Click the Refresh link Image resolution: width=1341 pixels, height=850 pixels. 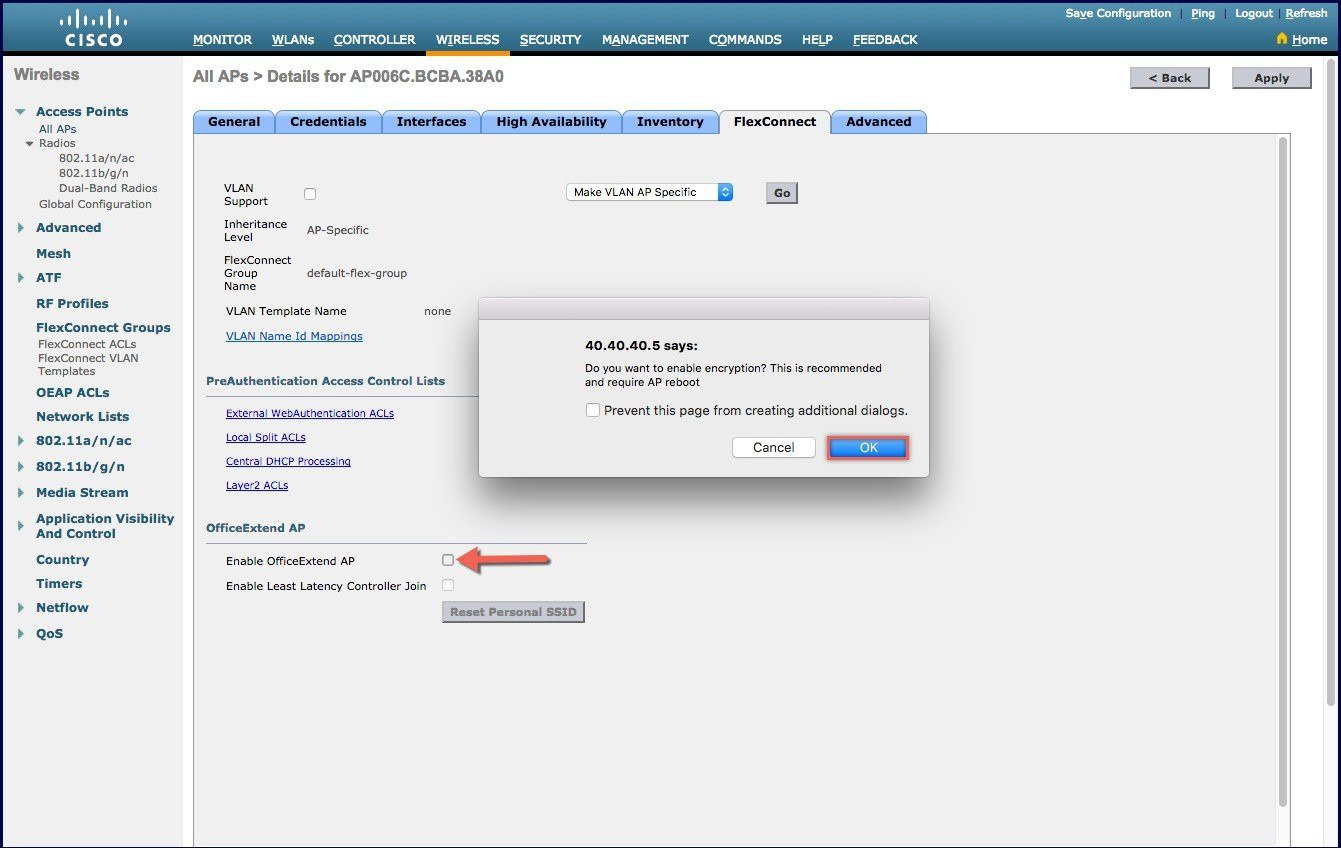tap(1307, 13)
